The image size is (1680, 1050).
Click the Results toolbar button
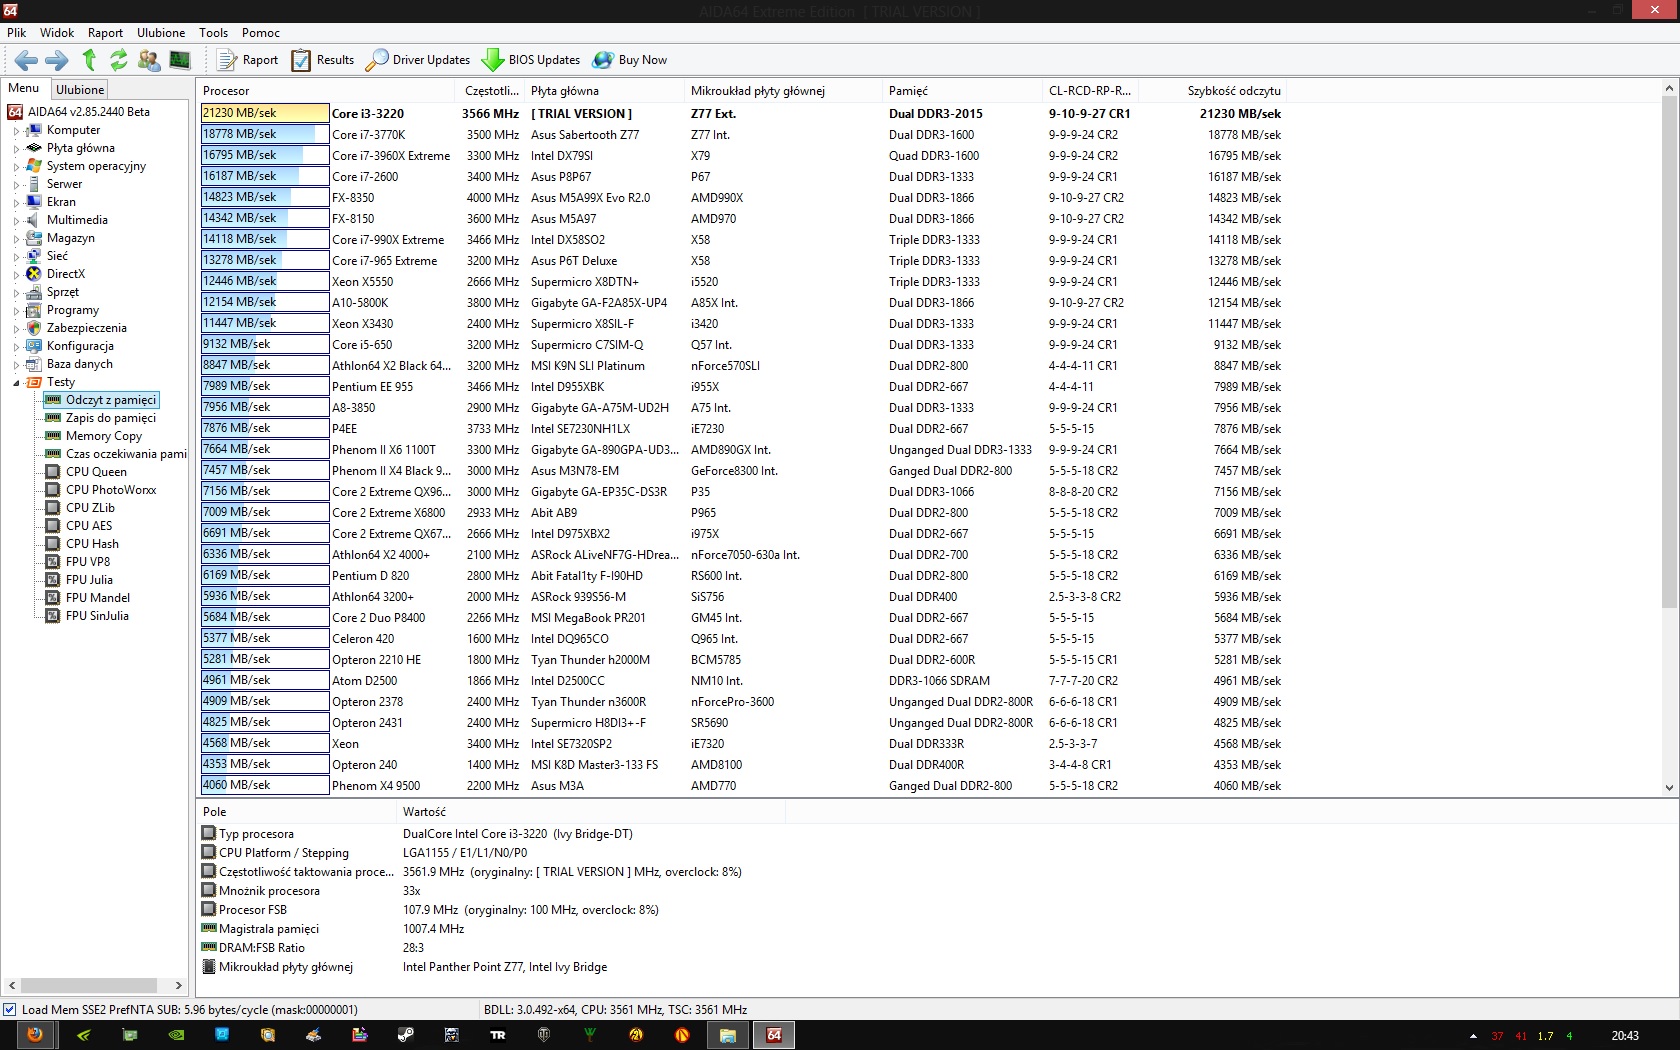323,60
